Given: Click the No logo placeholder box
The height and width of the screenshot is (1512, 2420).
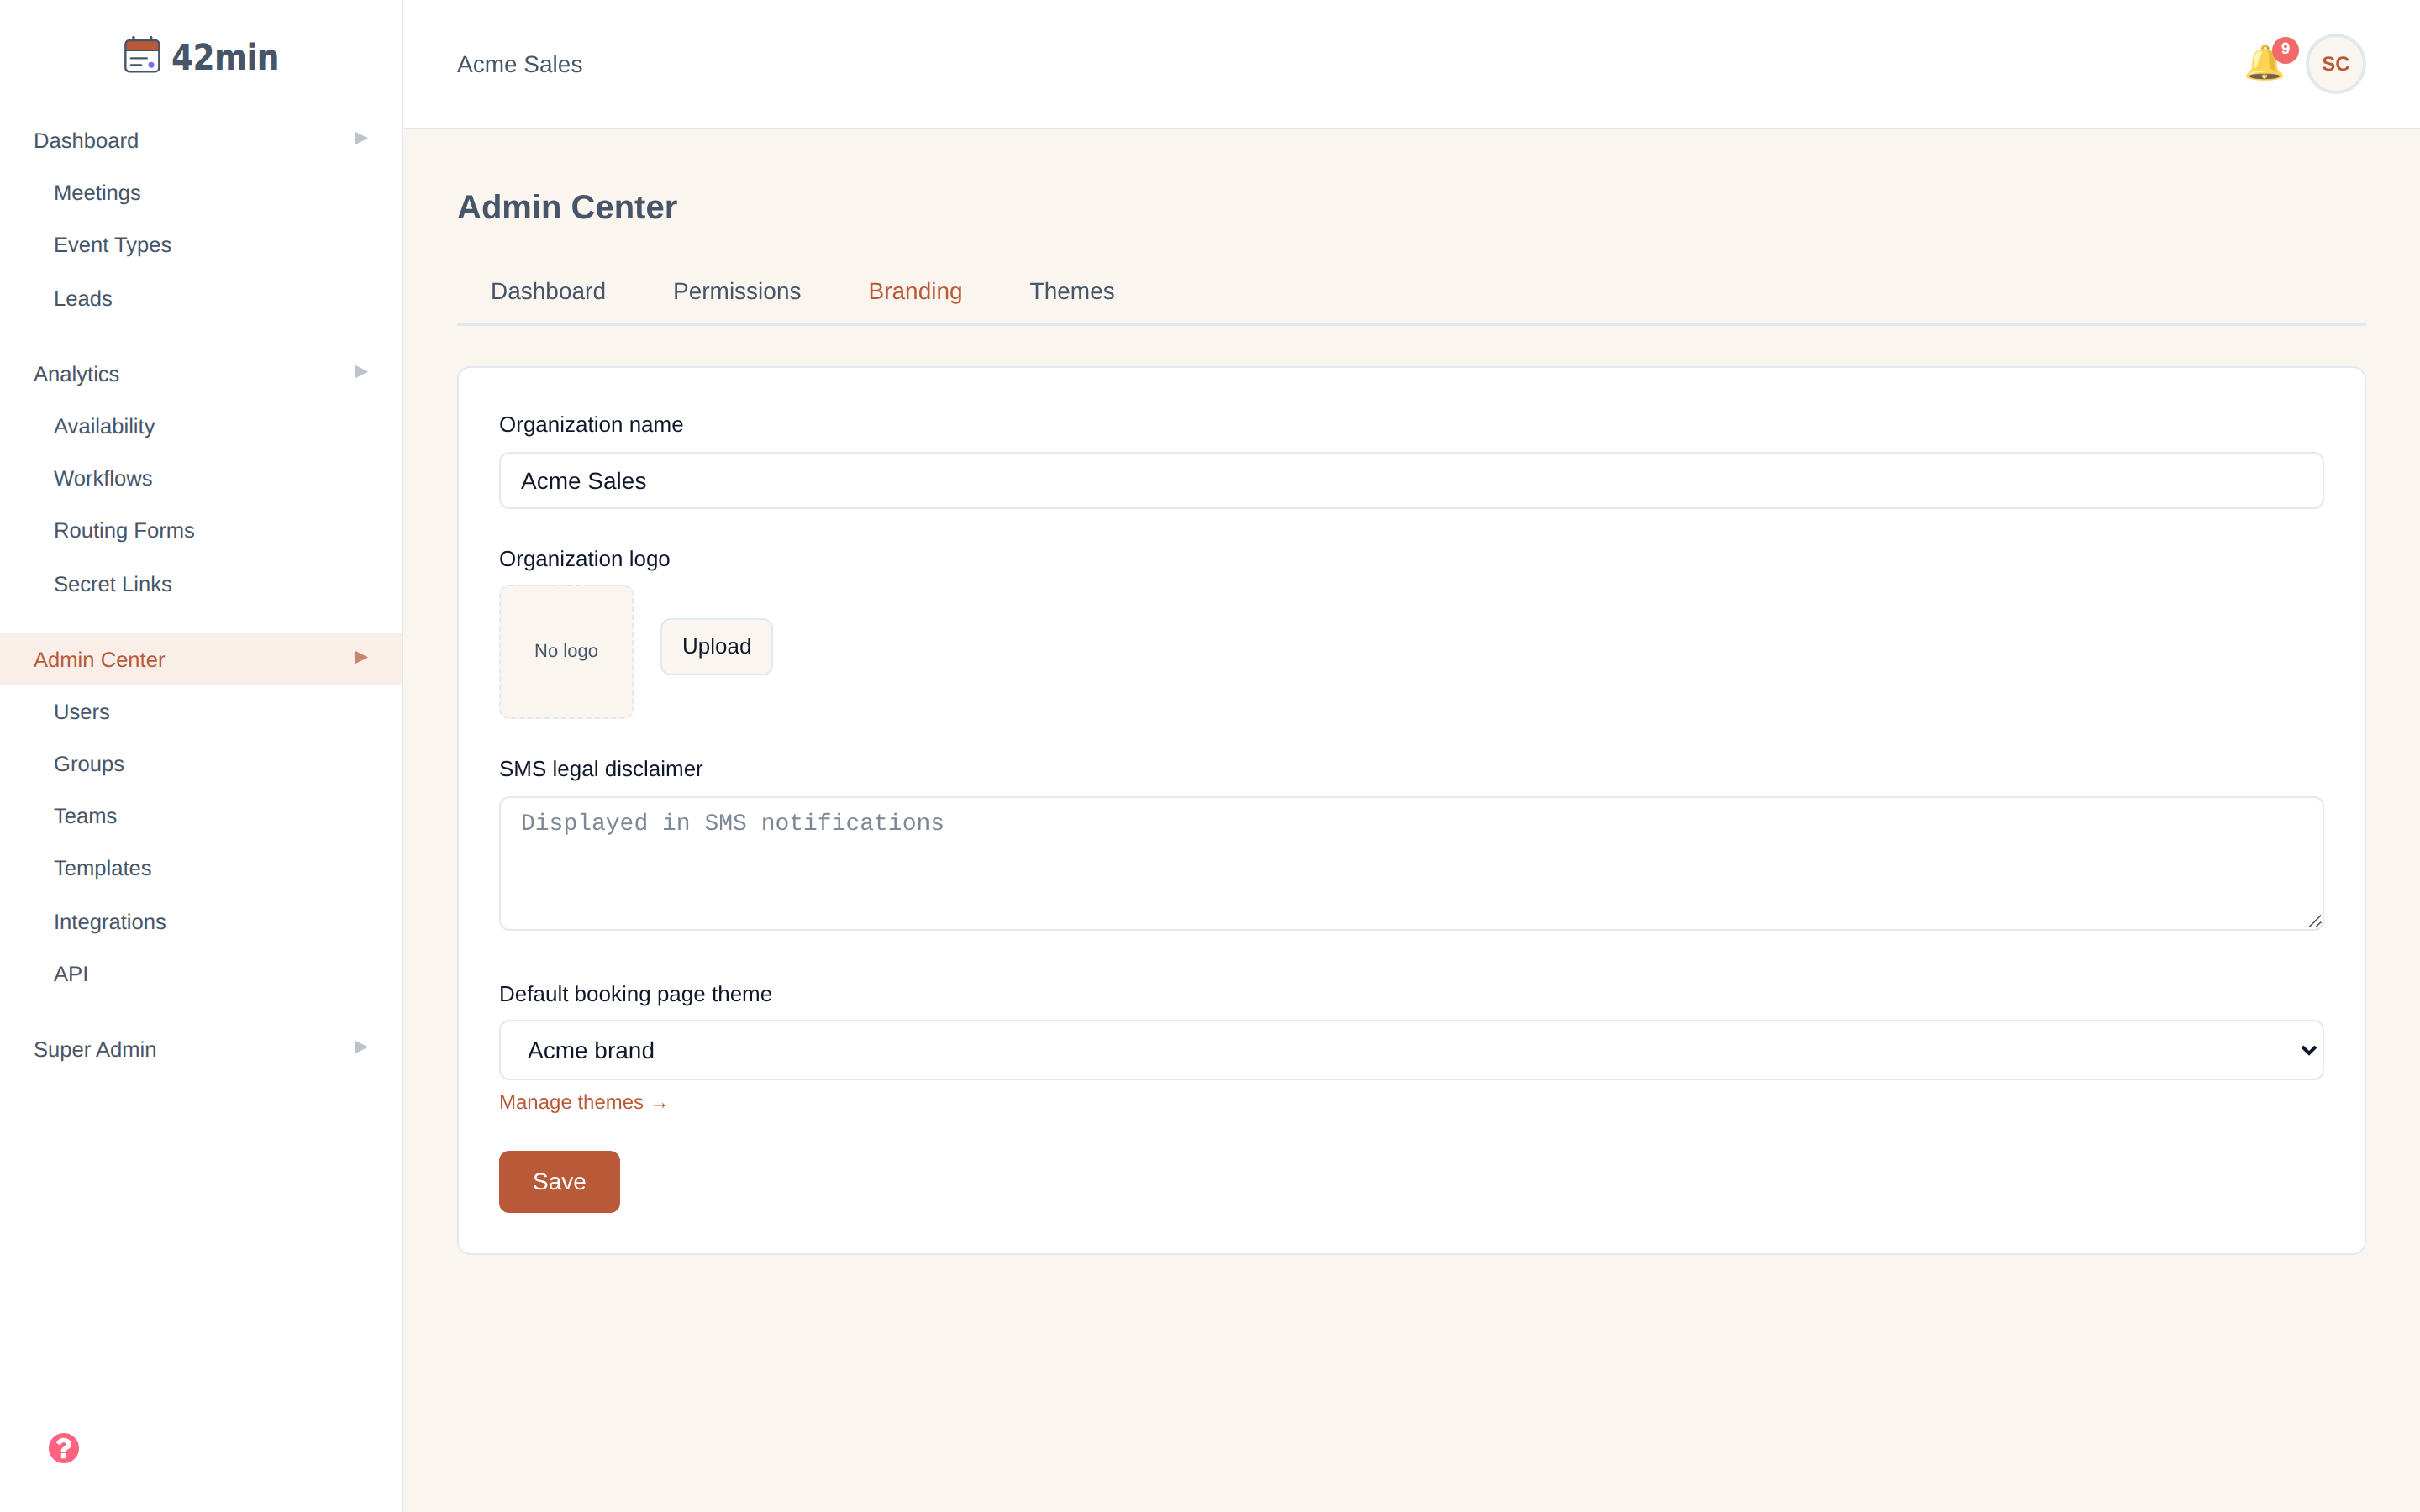Looking at the screenshot, I should coord(566,651).
